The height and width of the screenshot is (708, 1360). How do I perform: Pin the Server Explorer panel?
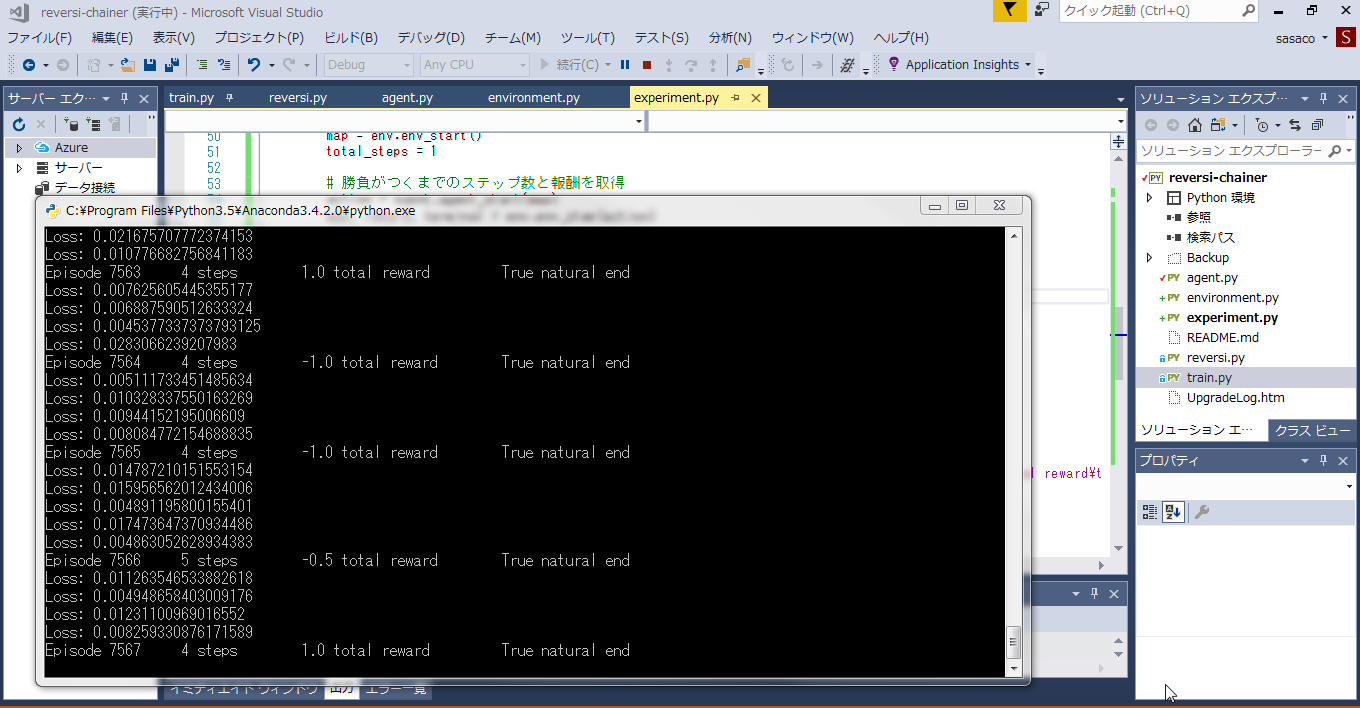point(125,98)
